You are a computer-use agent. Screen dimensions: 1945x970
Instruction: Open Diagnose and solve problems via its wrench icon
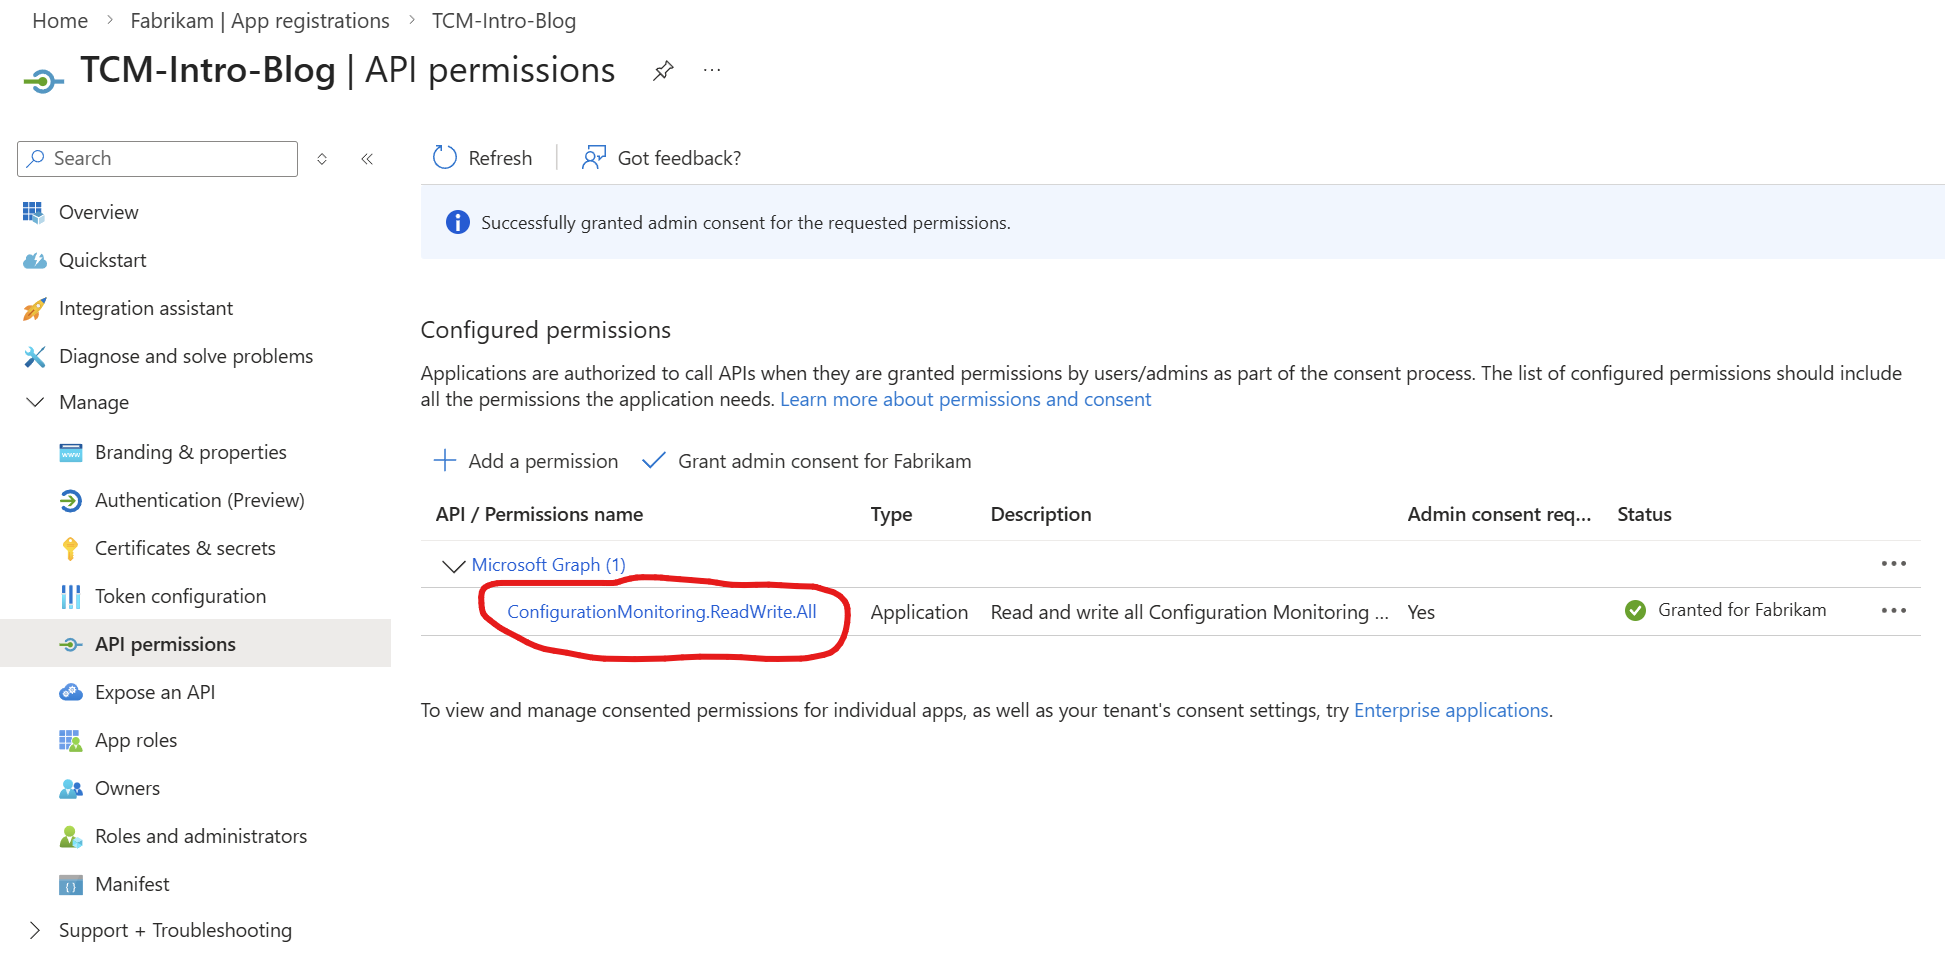pos(33,356)
